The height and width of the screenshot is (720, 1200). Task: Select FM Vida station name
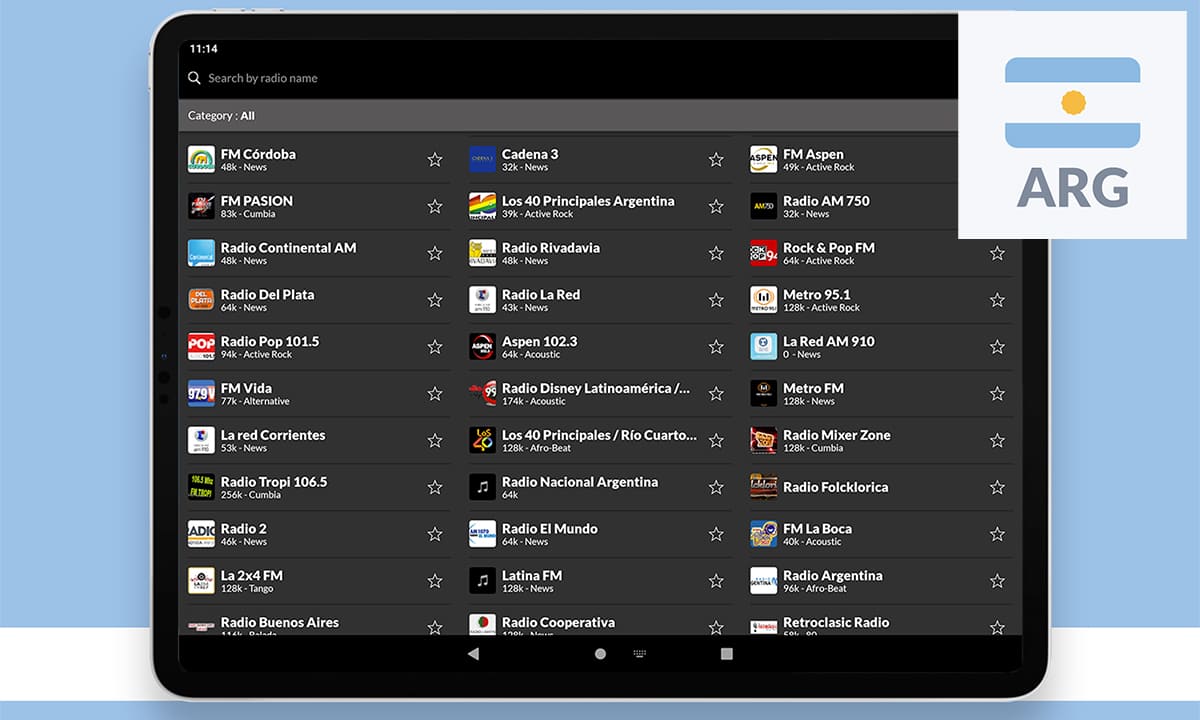pyautogui.click(x=246, y=388)
